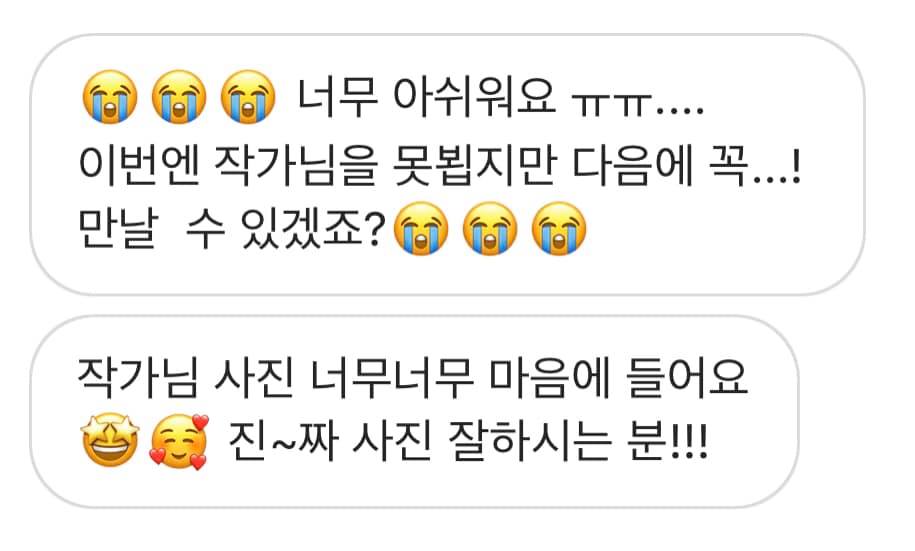Screen dimensions: 915x551
Task: Click the middle crying emoji following 있겠죠?
Action: (490, 229)
